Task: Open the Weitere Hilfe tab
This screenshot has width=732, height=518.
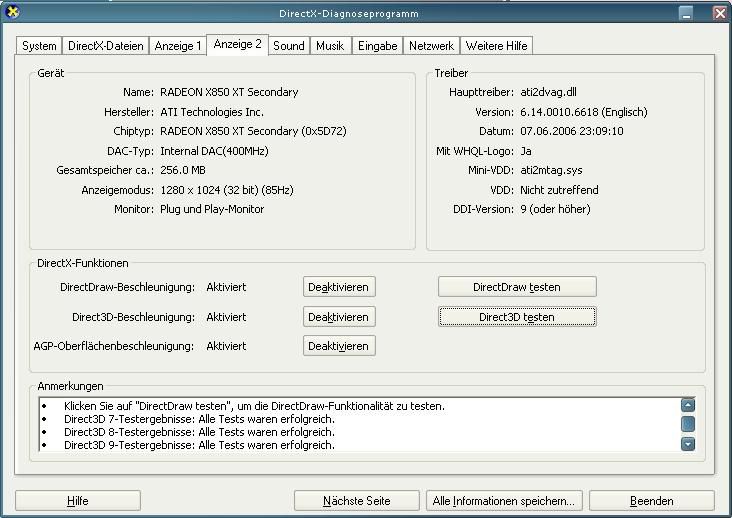Action: [x=497, y=46]
